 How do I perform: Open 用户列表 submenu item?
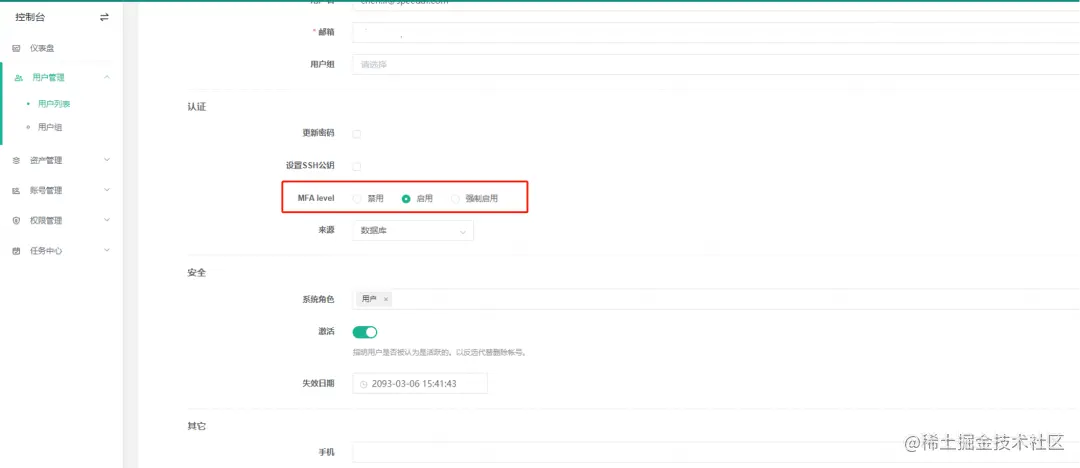54,104
